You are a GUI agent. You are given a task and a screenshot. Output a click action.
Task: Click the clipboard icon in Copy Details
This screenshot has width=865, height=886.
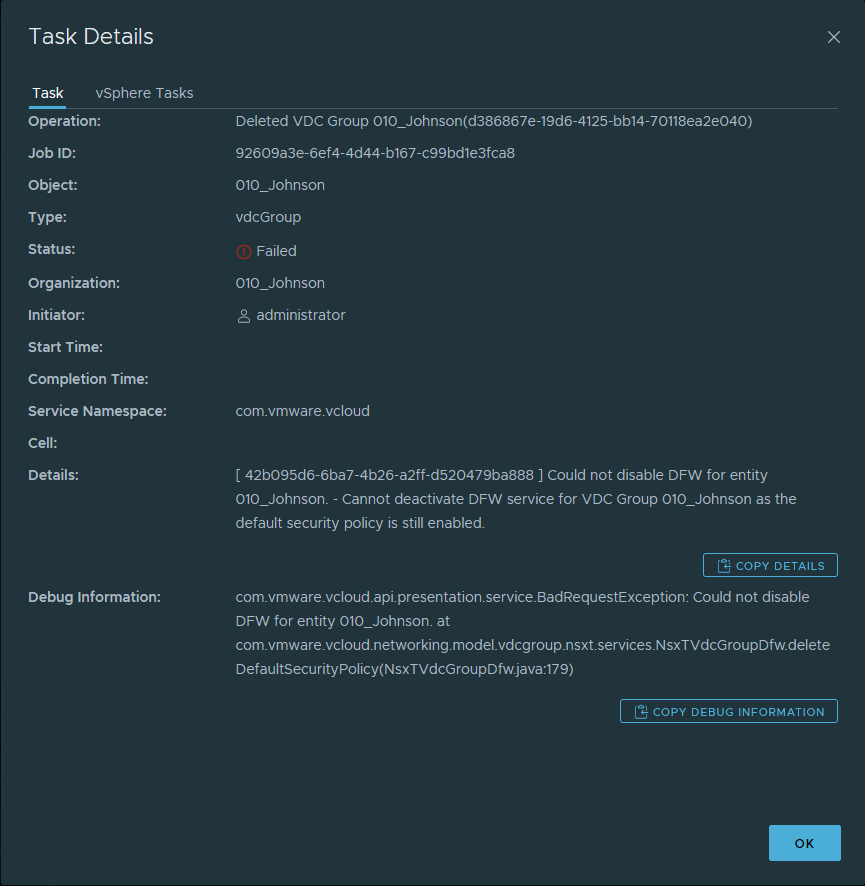724,566
